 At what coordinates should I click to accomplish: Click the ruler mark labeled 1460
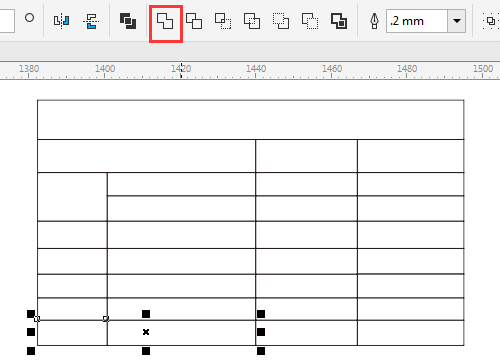pyautogui.click(x=332, y=69)
